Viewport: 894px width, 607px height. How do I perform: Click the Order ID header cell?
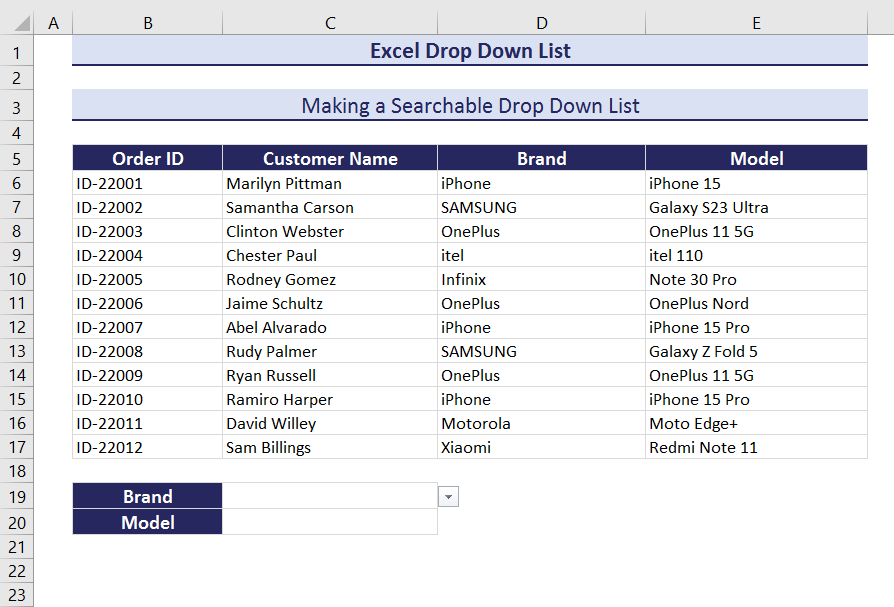[148, 158]
